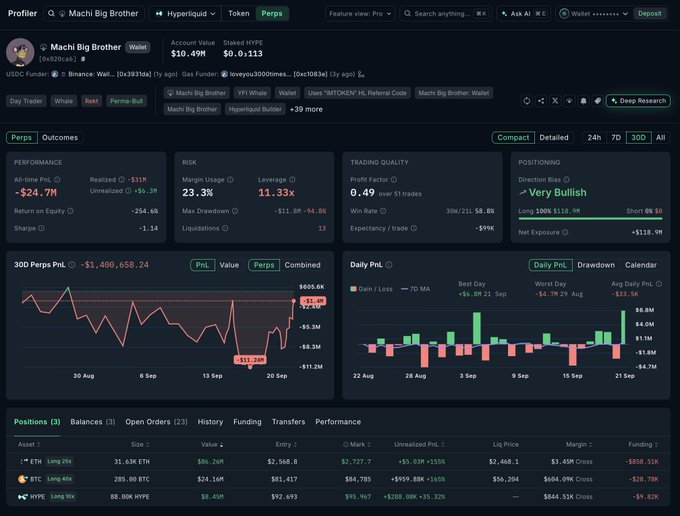Image resolution: width=680 pixels, height=516 pixels.
Task: Click info icon next to Expectancy / trade
Action: (x=414, y=228)
